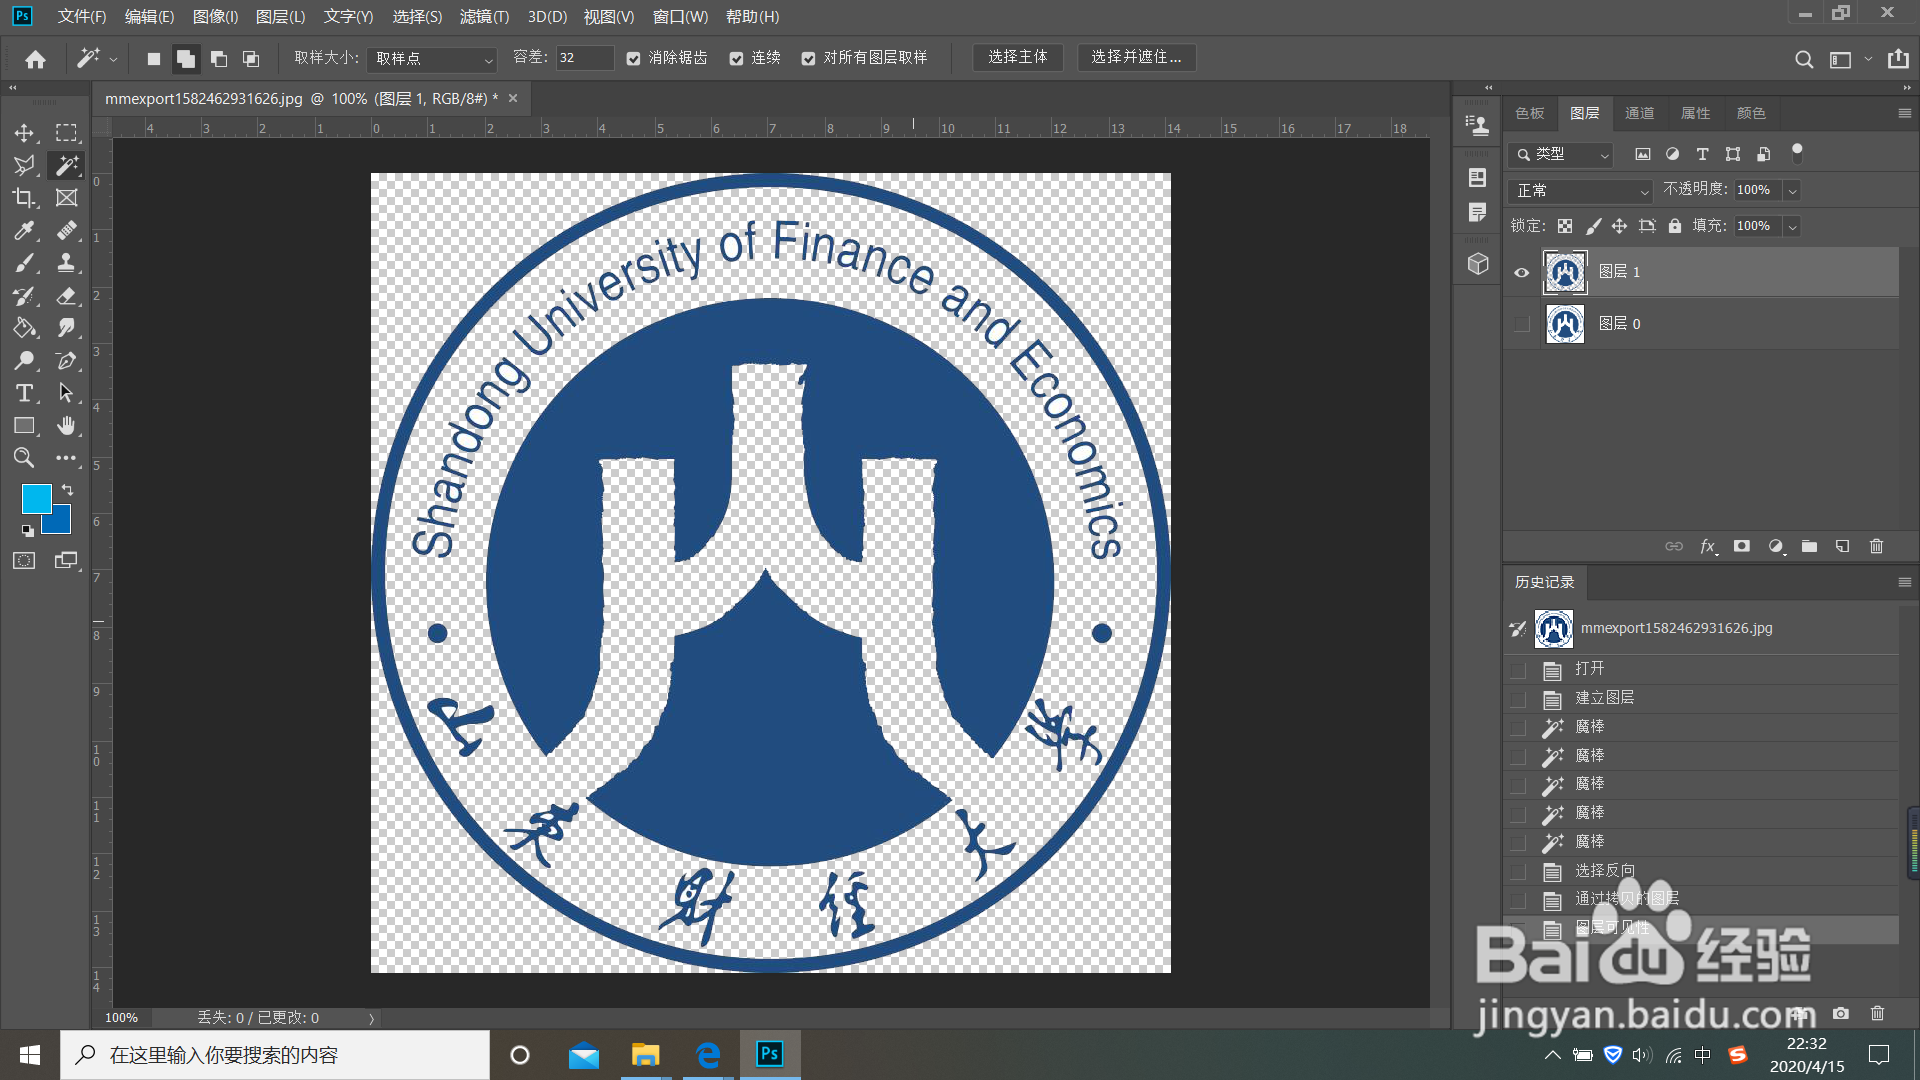Select the Brush tool

(24, 263)
